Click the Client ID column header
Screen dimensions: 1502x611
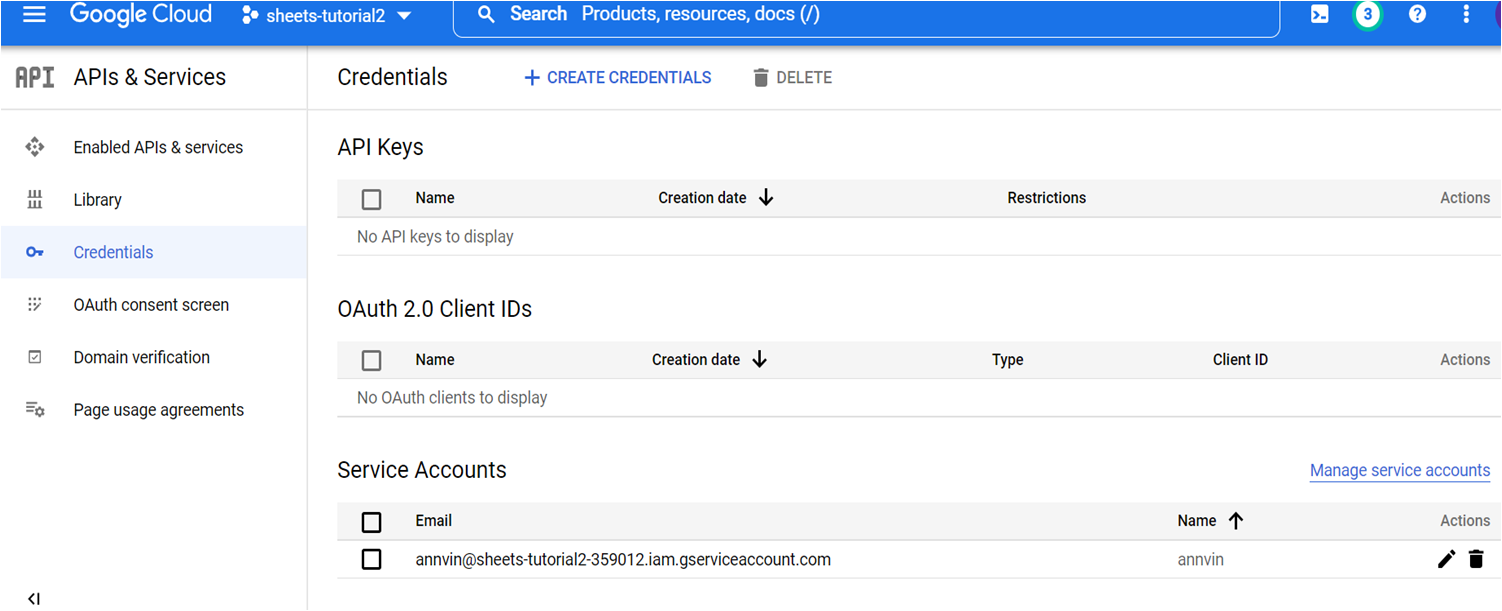[x=1240, y=360]
